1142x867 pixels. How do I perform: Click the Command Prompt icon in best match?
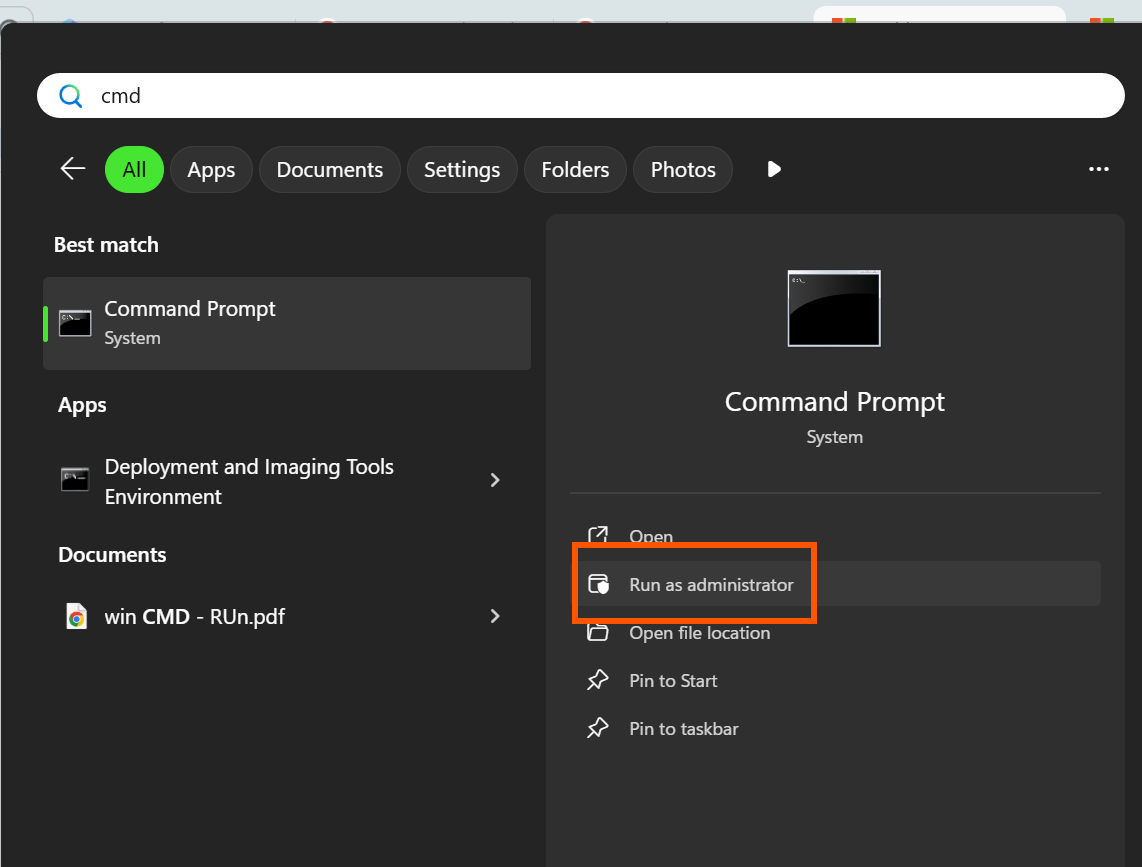coord(75,323)
